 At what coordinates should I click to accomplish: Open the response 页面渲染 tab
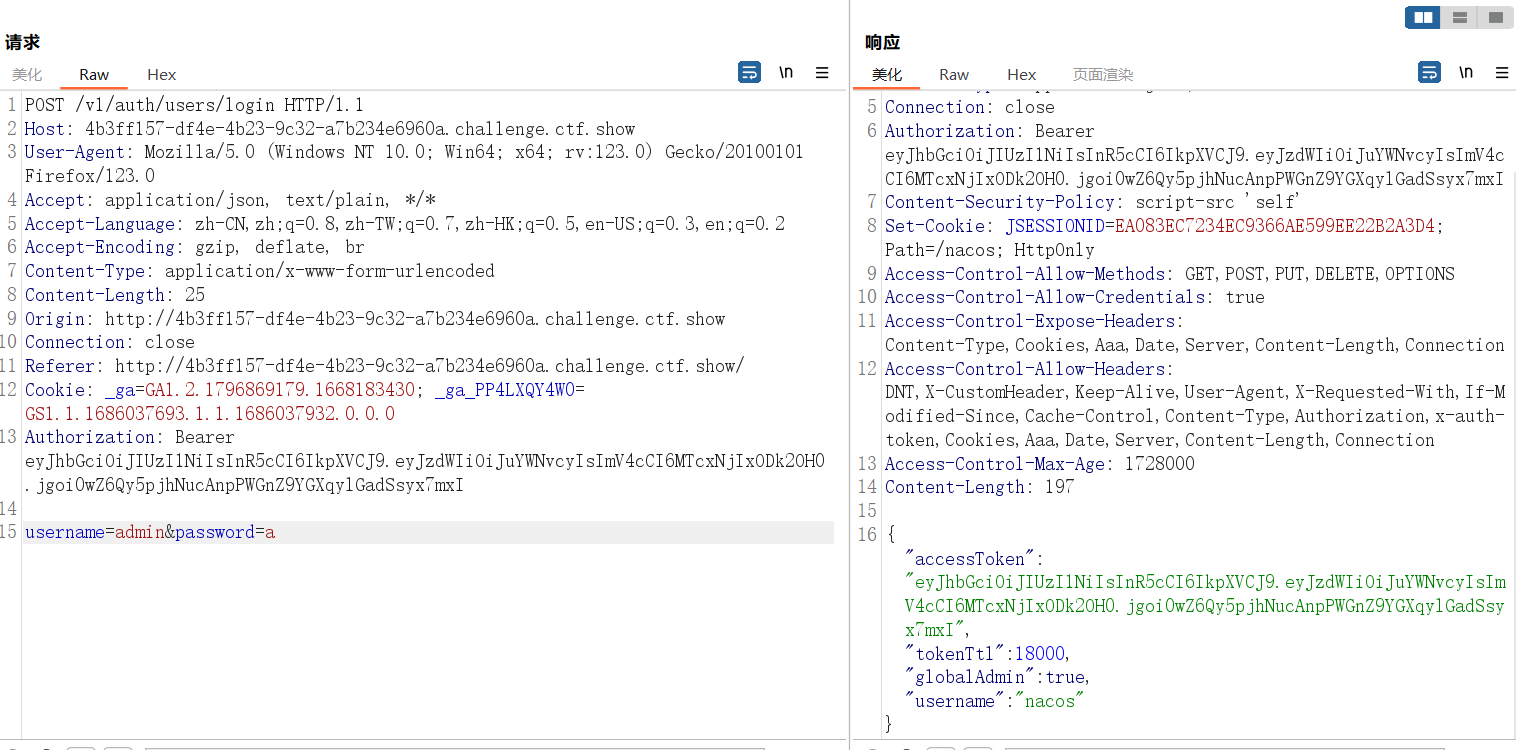tap(1103, 74)
